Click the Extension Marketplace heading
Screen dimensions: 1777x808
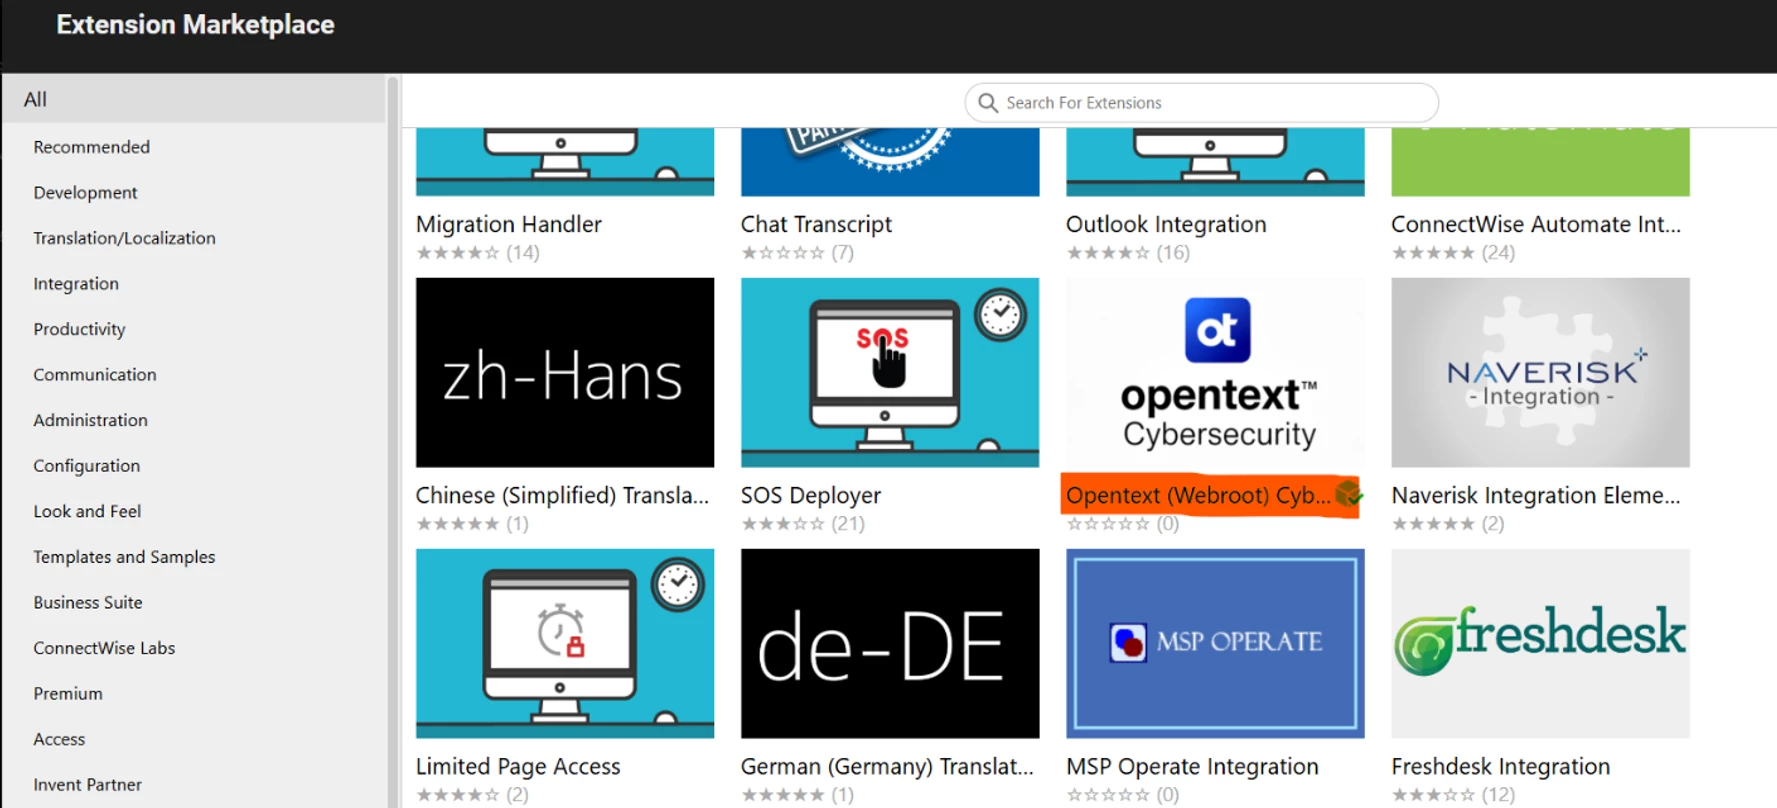195,25
